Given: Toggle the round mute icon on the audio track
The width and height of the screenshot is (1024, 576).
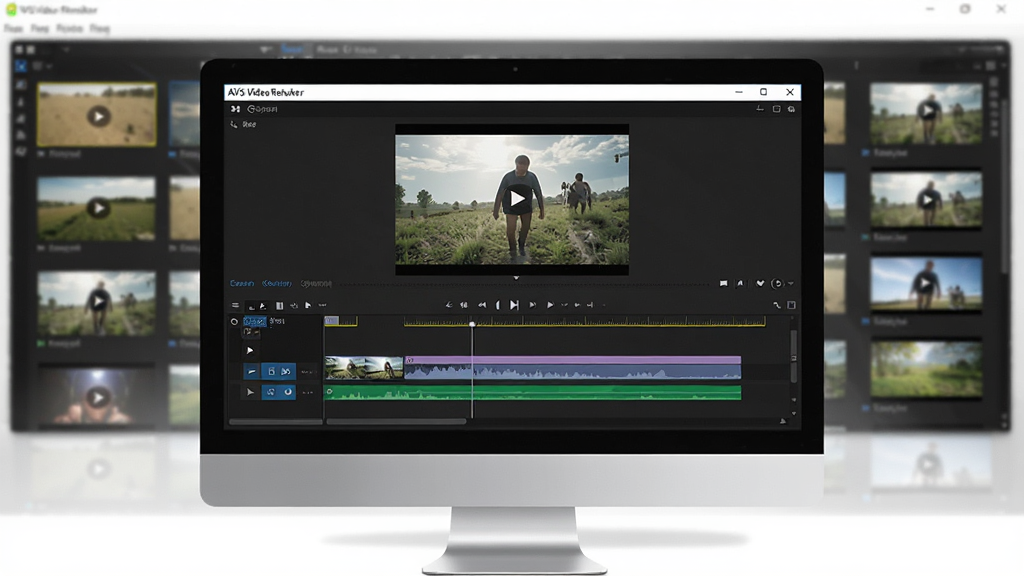Looking at the screenshot, I should point(288,392).
